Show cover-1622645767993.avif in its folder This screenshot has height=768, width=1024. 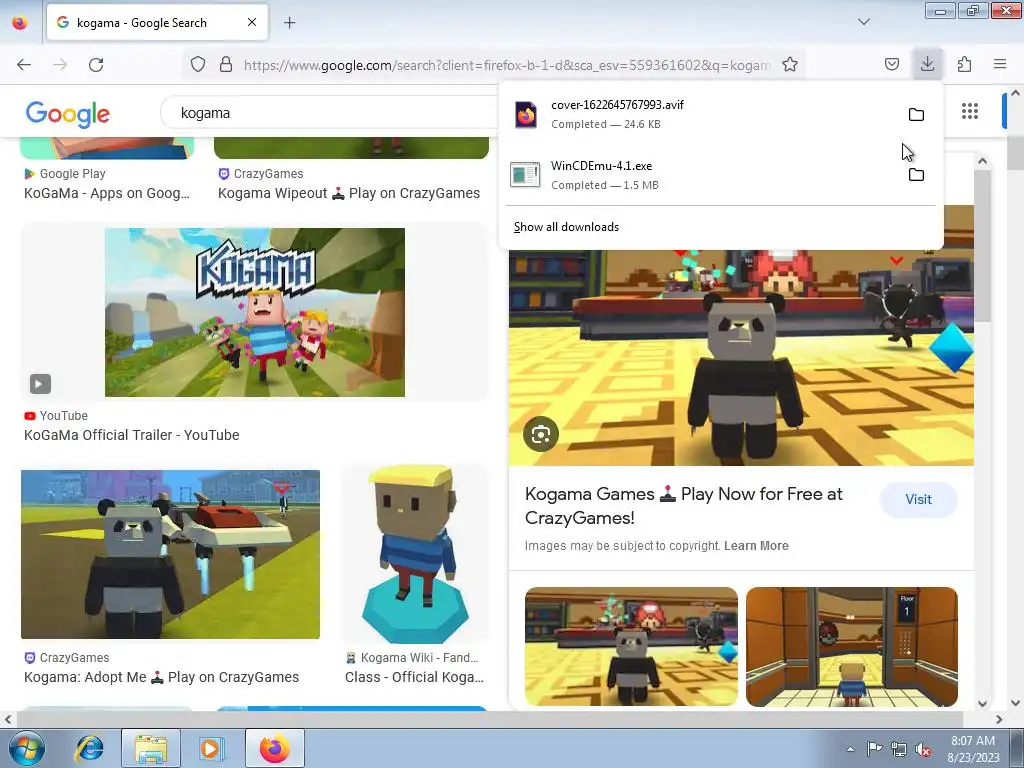(916, 114)
